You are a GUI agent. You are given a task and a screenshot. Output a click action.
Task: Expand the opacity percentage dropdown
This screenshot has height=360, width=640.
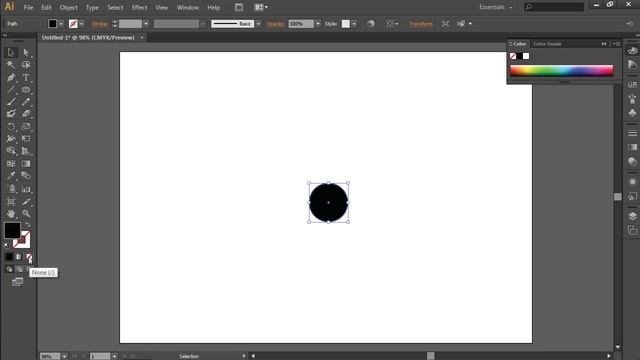coord(318,24)
